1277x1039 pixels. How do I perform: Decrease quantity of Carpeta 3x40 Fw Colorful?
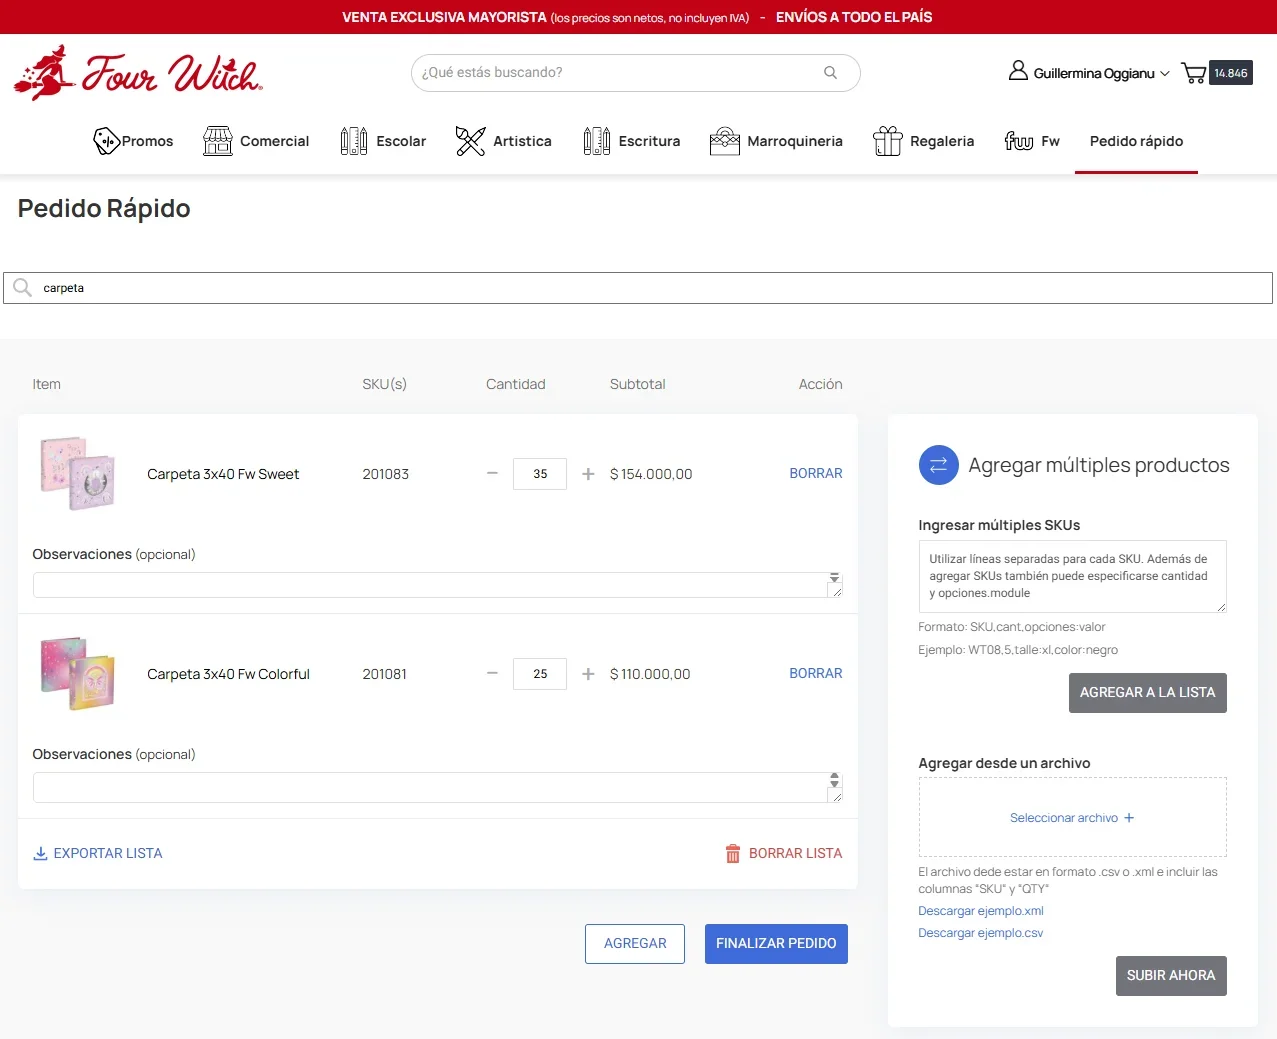[x=492, y=674]
